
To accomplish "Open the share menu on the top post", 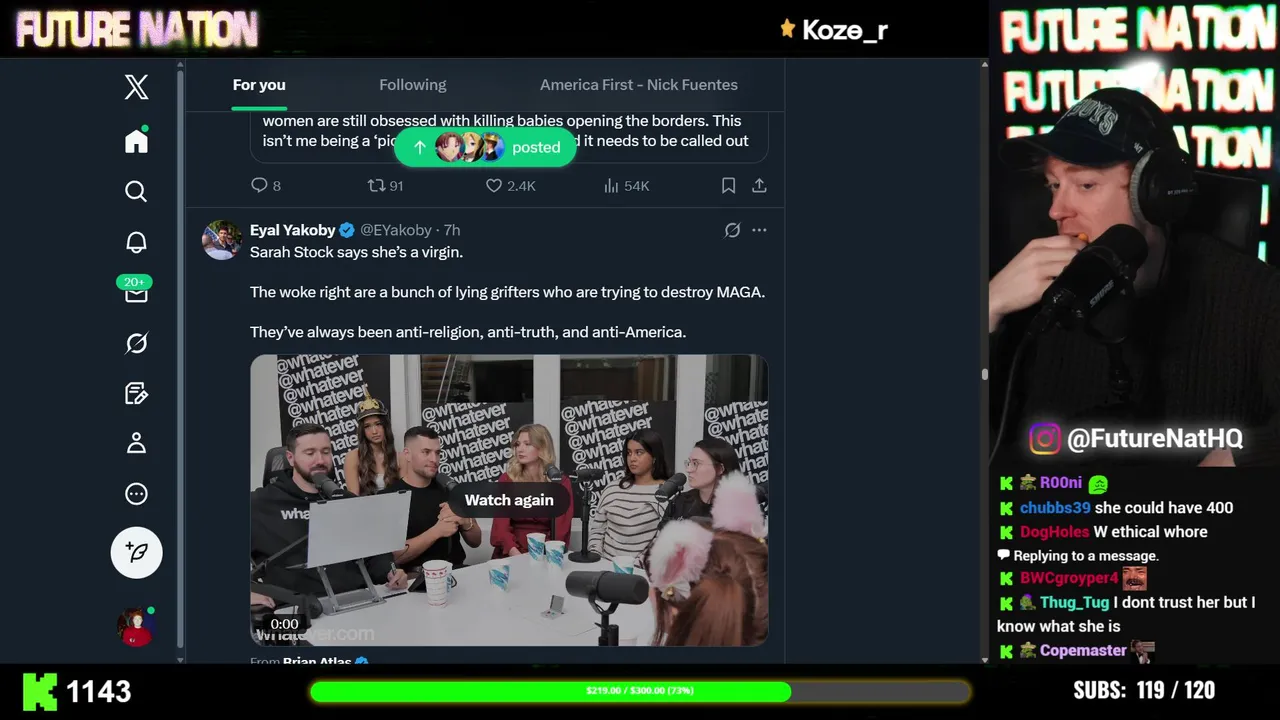I will tap(759, 186).
